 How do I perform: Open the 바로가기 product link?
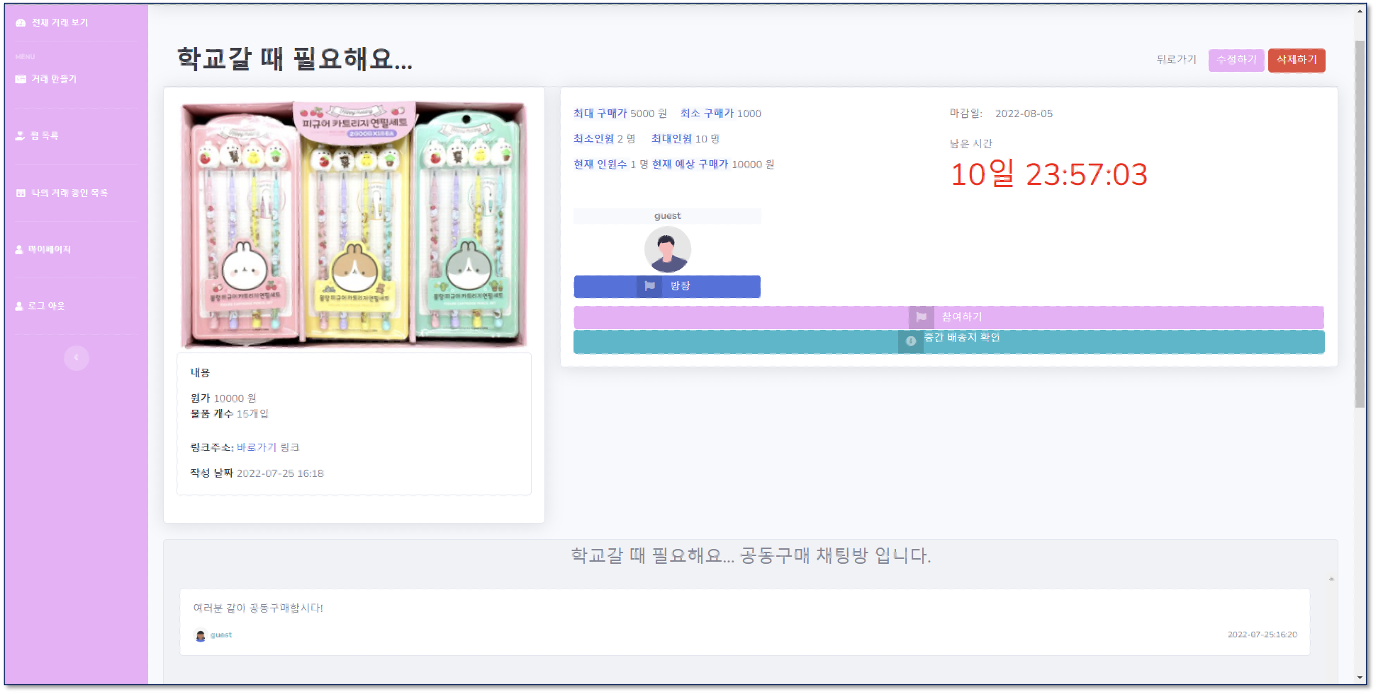click(x=256, y=448)
